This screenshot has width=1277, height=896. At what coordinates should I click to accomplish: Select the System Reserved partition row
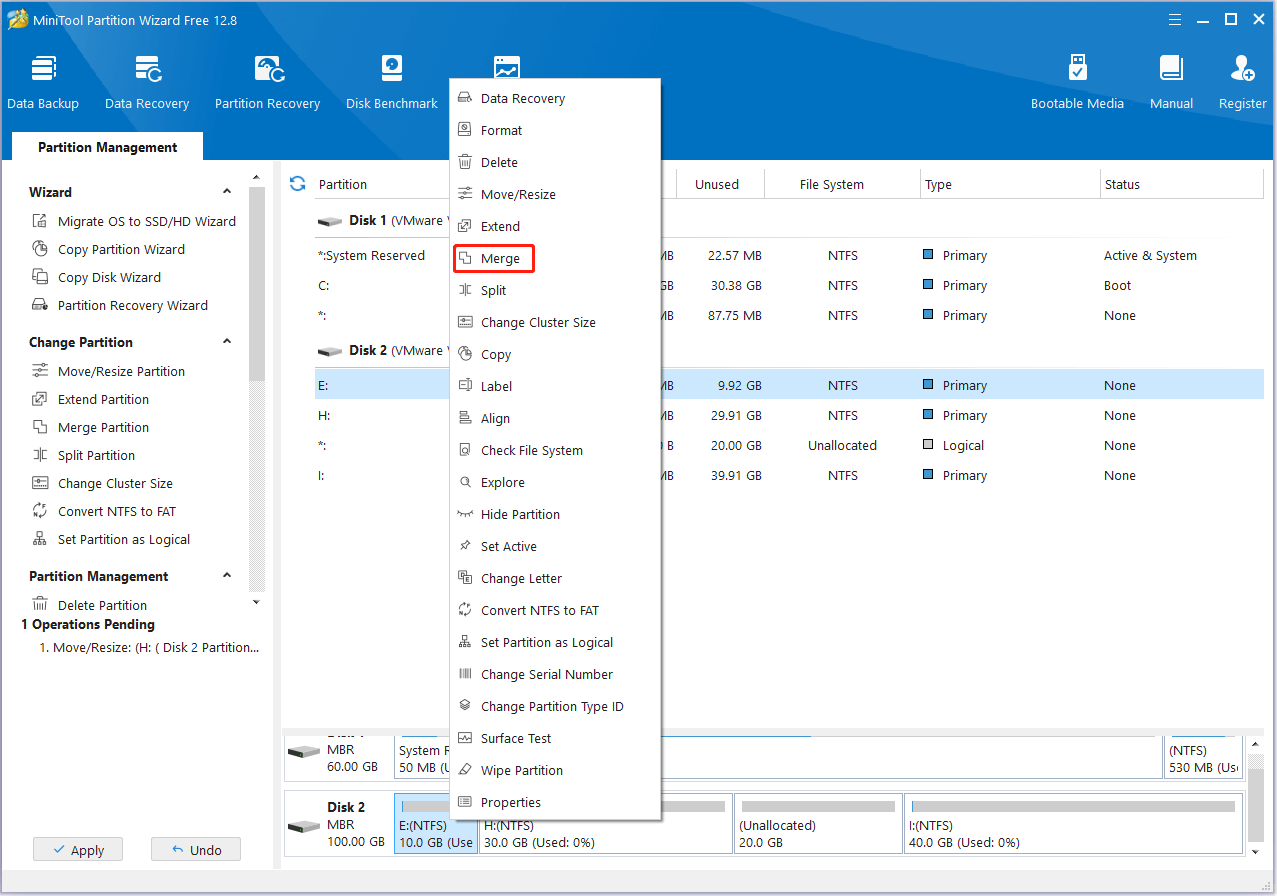point(789,255)
